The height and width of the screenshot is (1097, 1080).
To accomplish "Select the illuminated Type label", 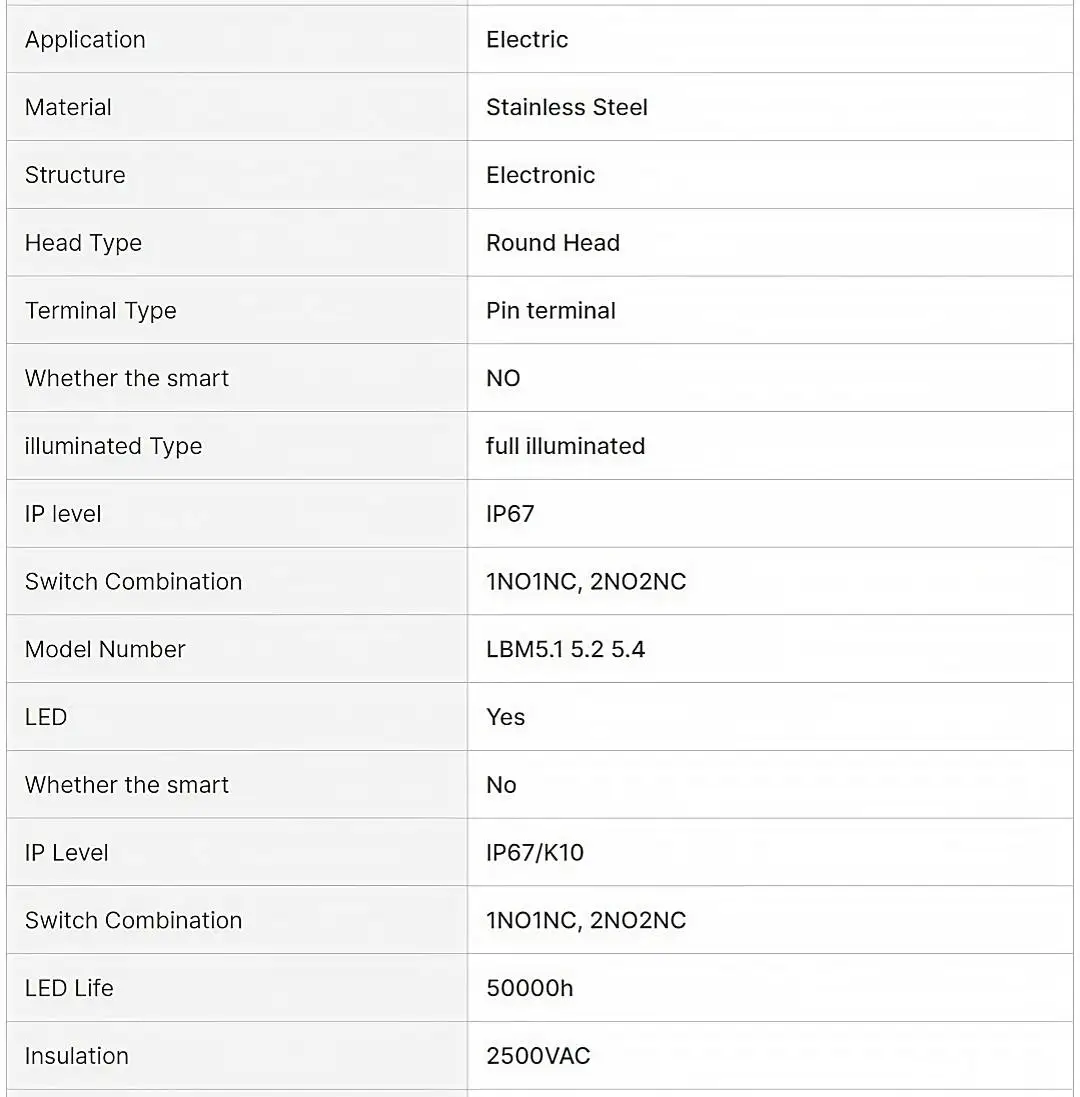I will pos(113,446).
